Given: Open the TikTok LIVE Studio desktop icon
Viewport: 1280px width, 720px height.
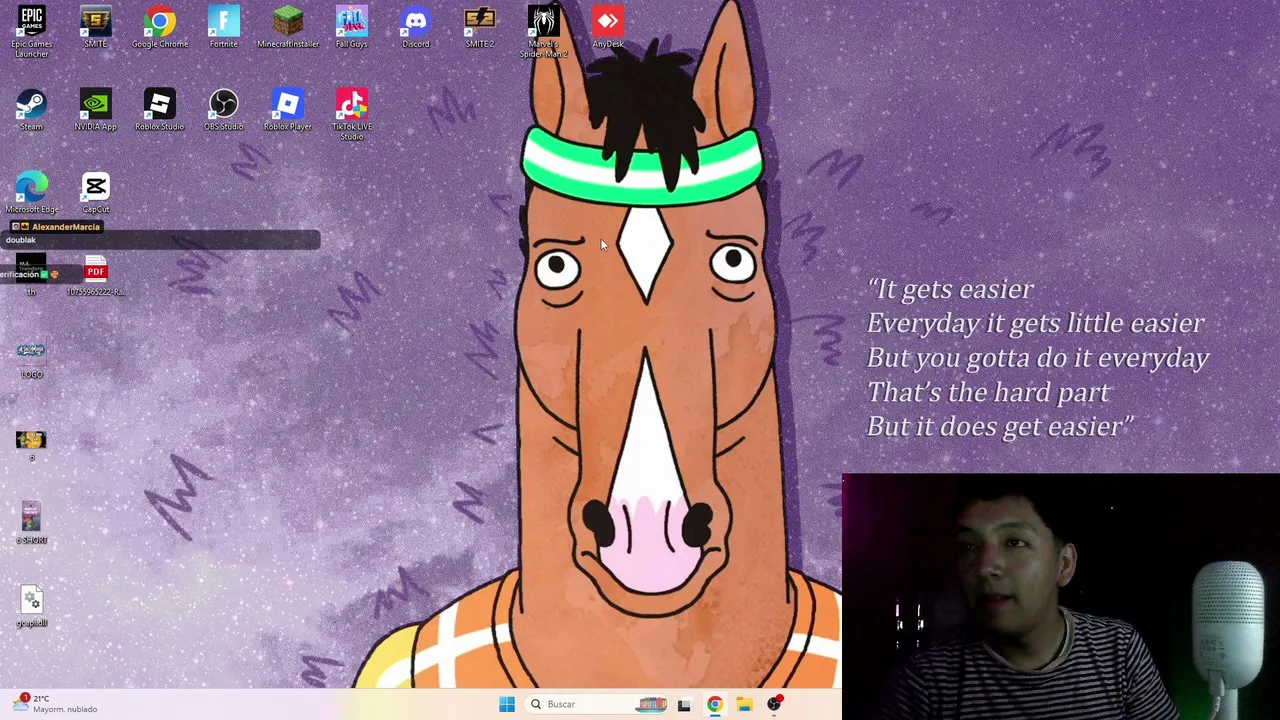Looking at the screenshot, I should (352, 114).
